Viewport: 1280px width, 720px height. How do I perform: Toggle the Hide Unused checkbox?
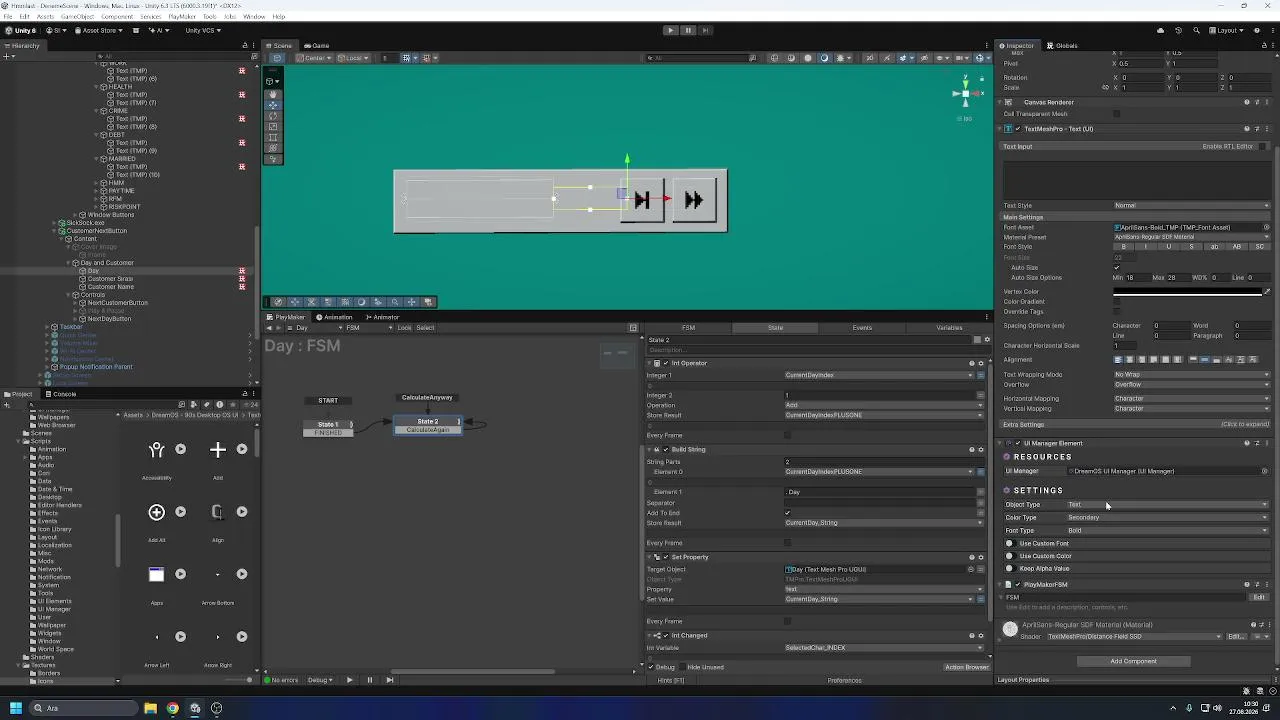(x=683, y=667)
